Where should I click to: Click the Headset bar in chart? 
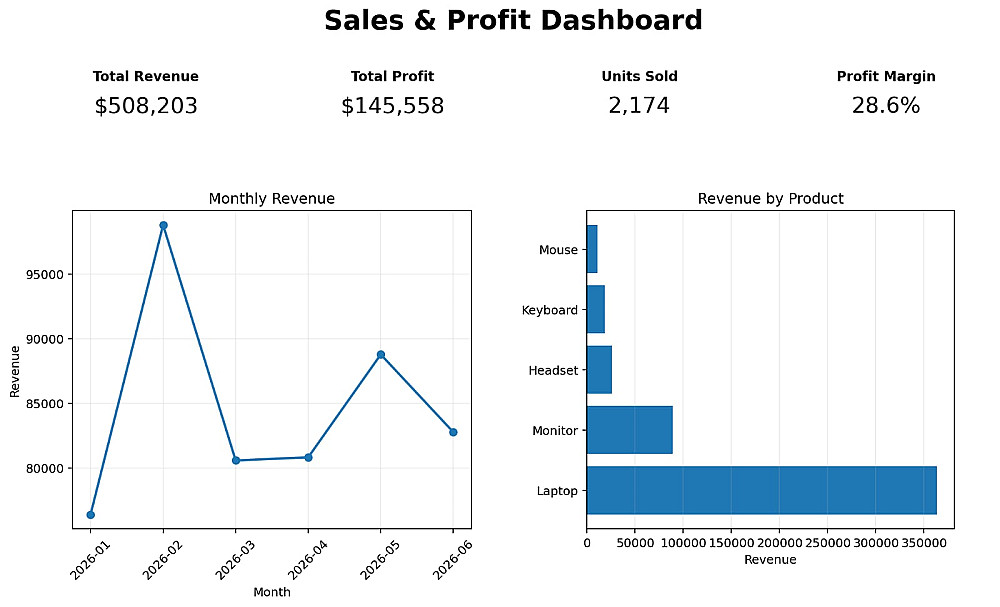click(599, 370)
